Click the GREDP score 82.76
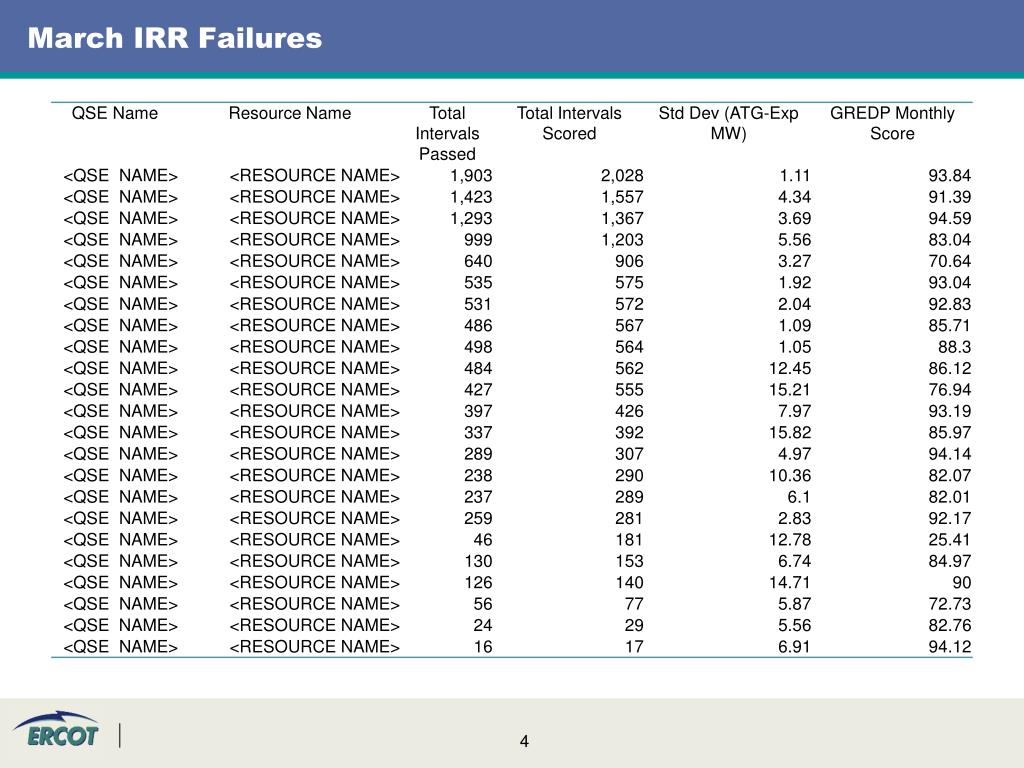Image resolution: width=1024 pixels, height=768 pixels. point(950,626)
